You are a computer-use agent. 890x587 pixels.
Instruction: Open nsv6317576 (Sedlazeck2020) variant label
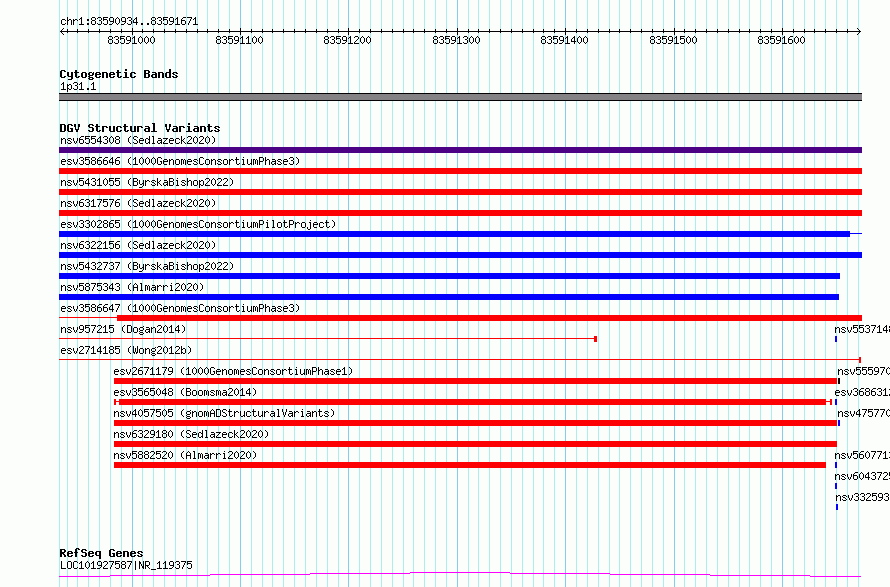click(x=138, y=203)
